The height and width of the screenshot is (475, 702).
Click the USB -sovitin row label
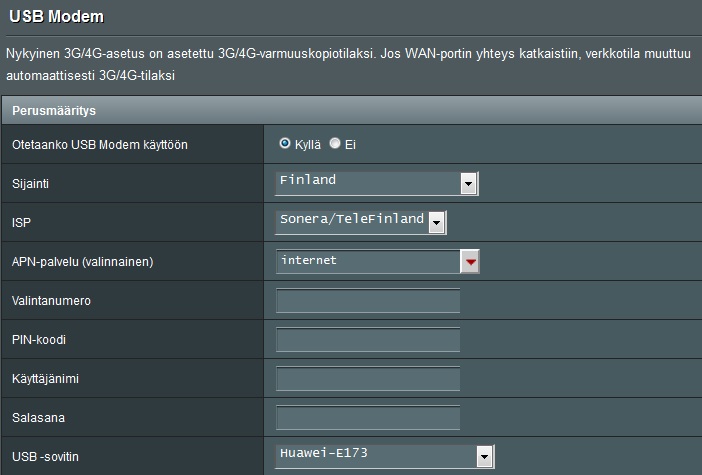tap(44, 457)
